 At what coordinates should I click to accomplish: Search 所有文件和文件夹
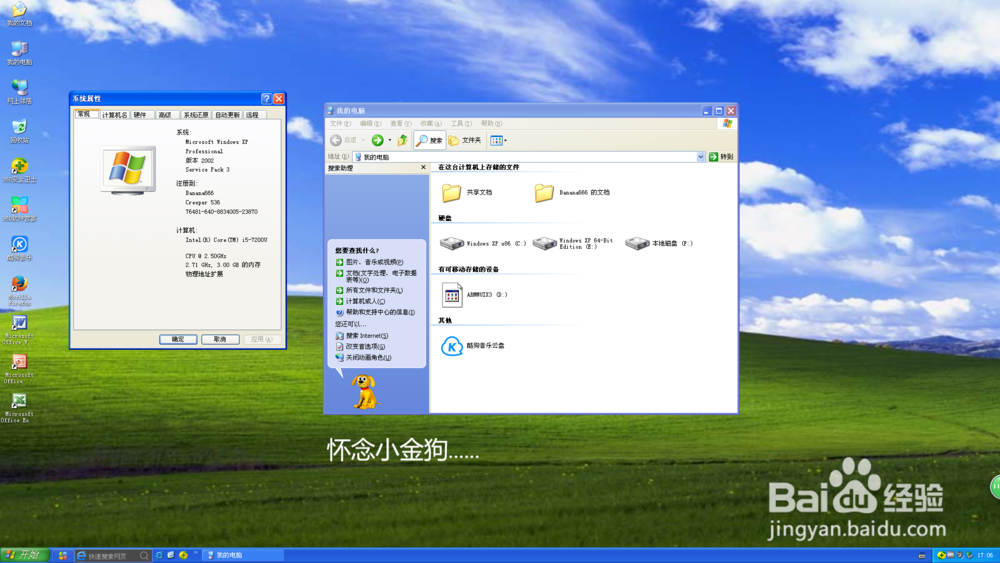coord(369,290)
